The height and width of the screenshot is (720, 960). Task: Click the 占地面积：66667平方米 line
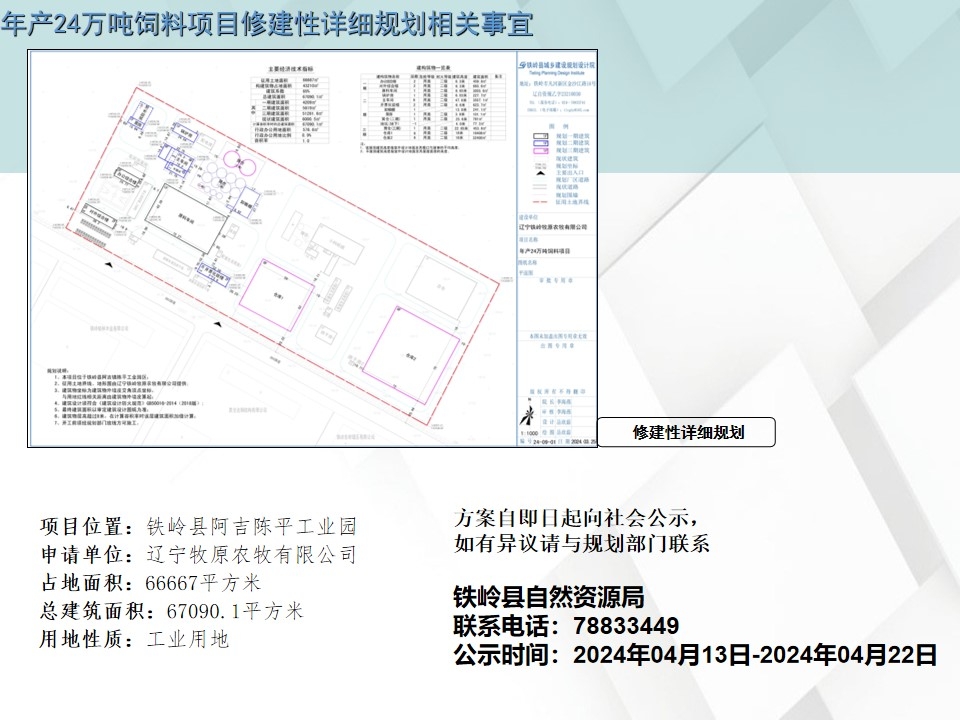(x=151, y=583)
